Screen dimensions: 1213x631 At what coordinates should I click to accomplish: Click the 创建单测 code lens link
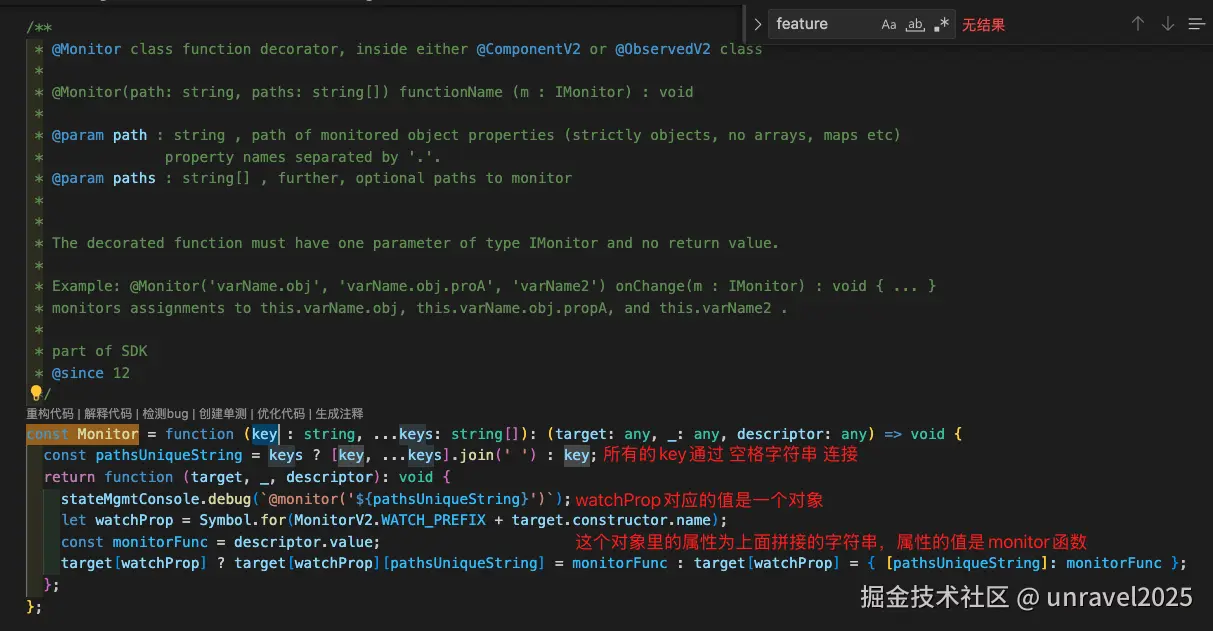[223, 414]
